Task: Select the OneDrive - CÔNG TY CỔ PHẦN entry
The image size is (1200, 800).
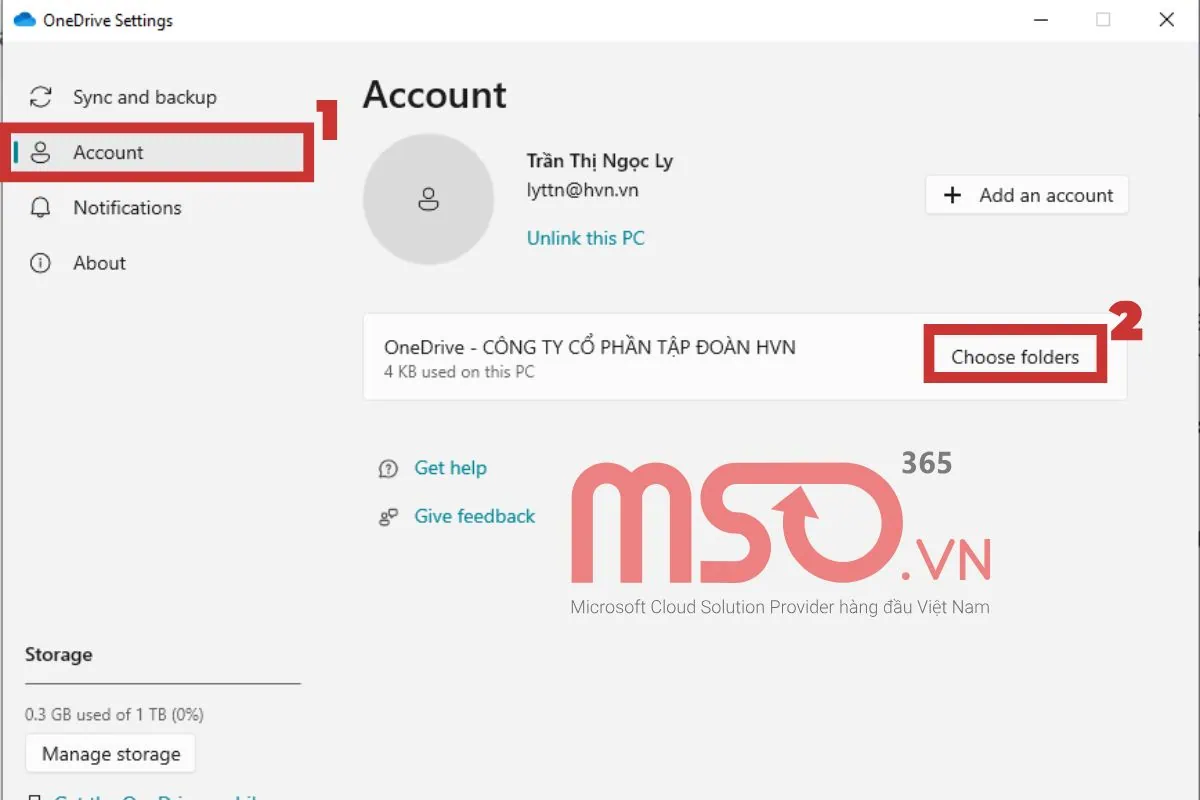Action: [x=590, y=348]
